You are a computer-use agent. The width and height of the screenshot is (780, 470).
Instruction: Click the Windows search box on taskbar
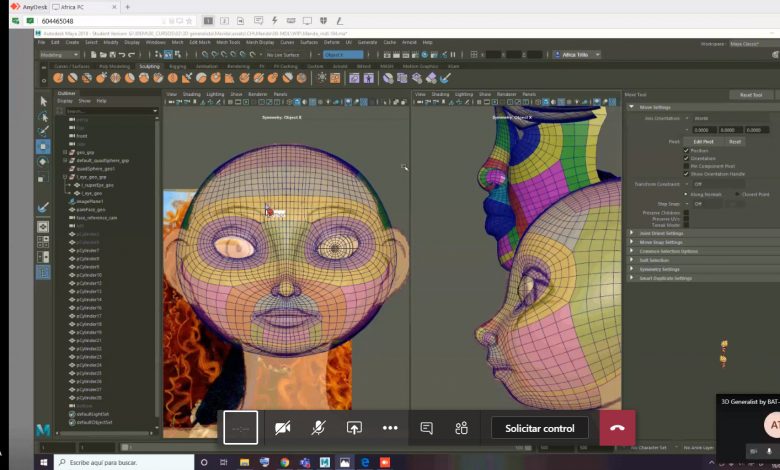(124, 463)
